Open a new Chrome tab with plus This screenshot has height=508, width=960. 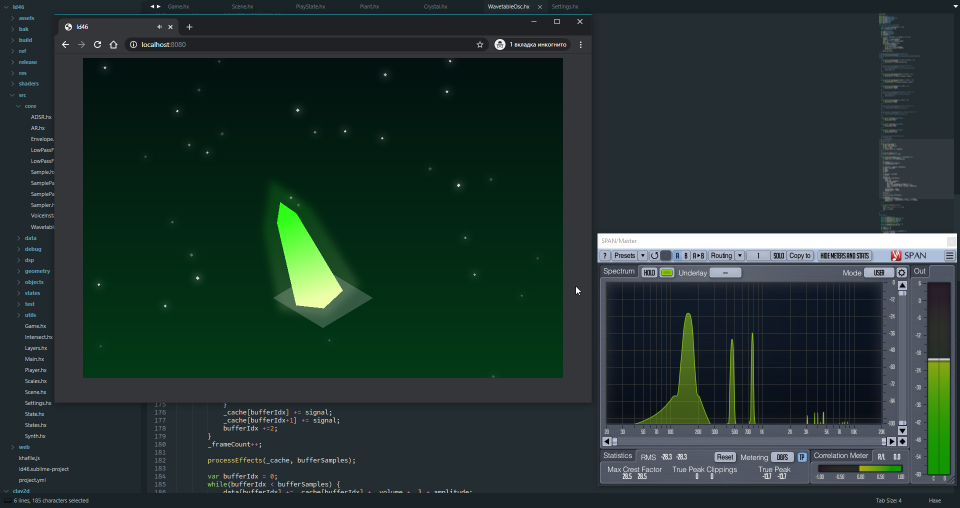189,27
